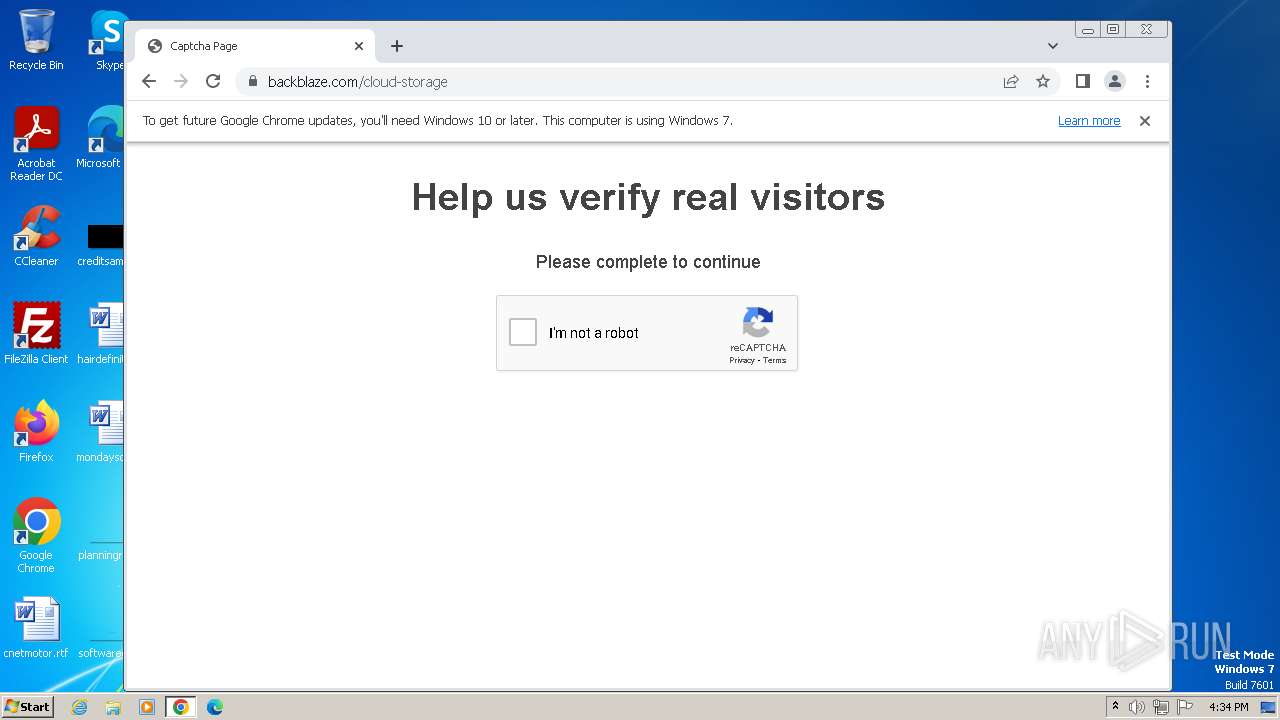Open a new browser tab

[397, 46]
